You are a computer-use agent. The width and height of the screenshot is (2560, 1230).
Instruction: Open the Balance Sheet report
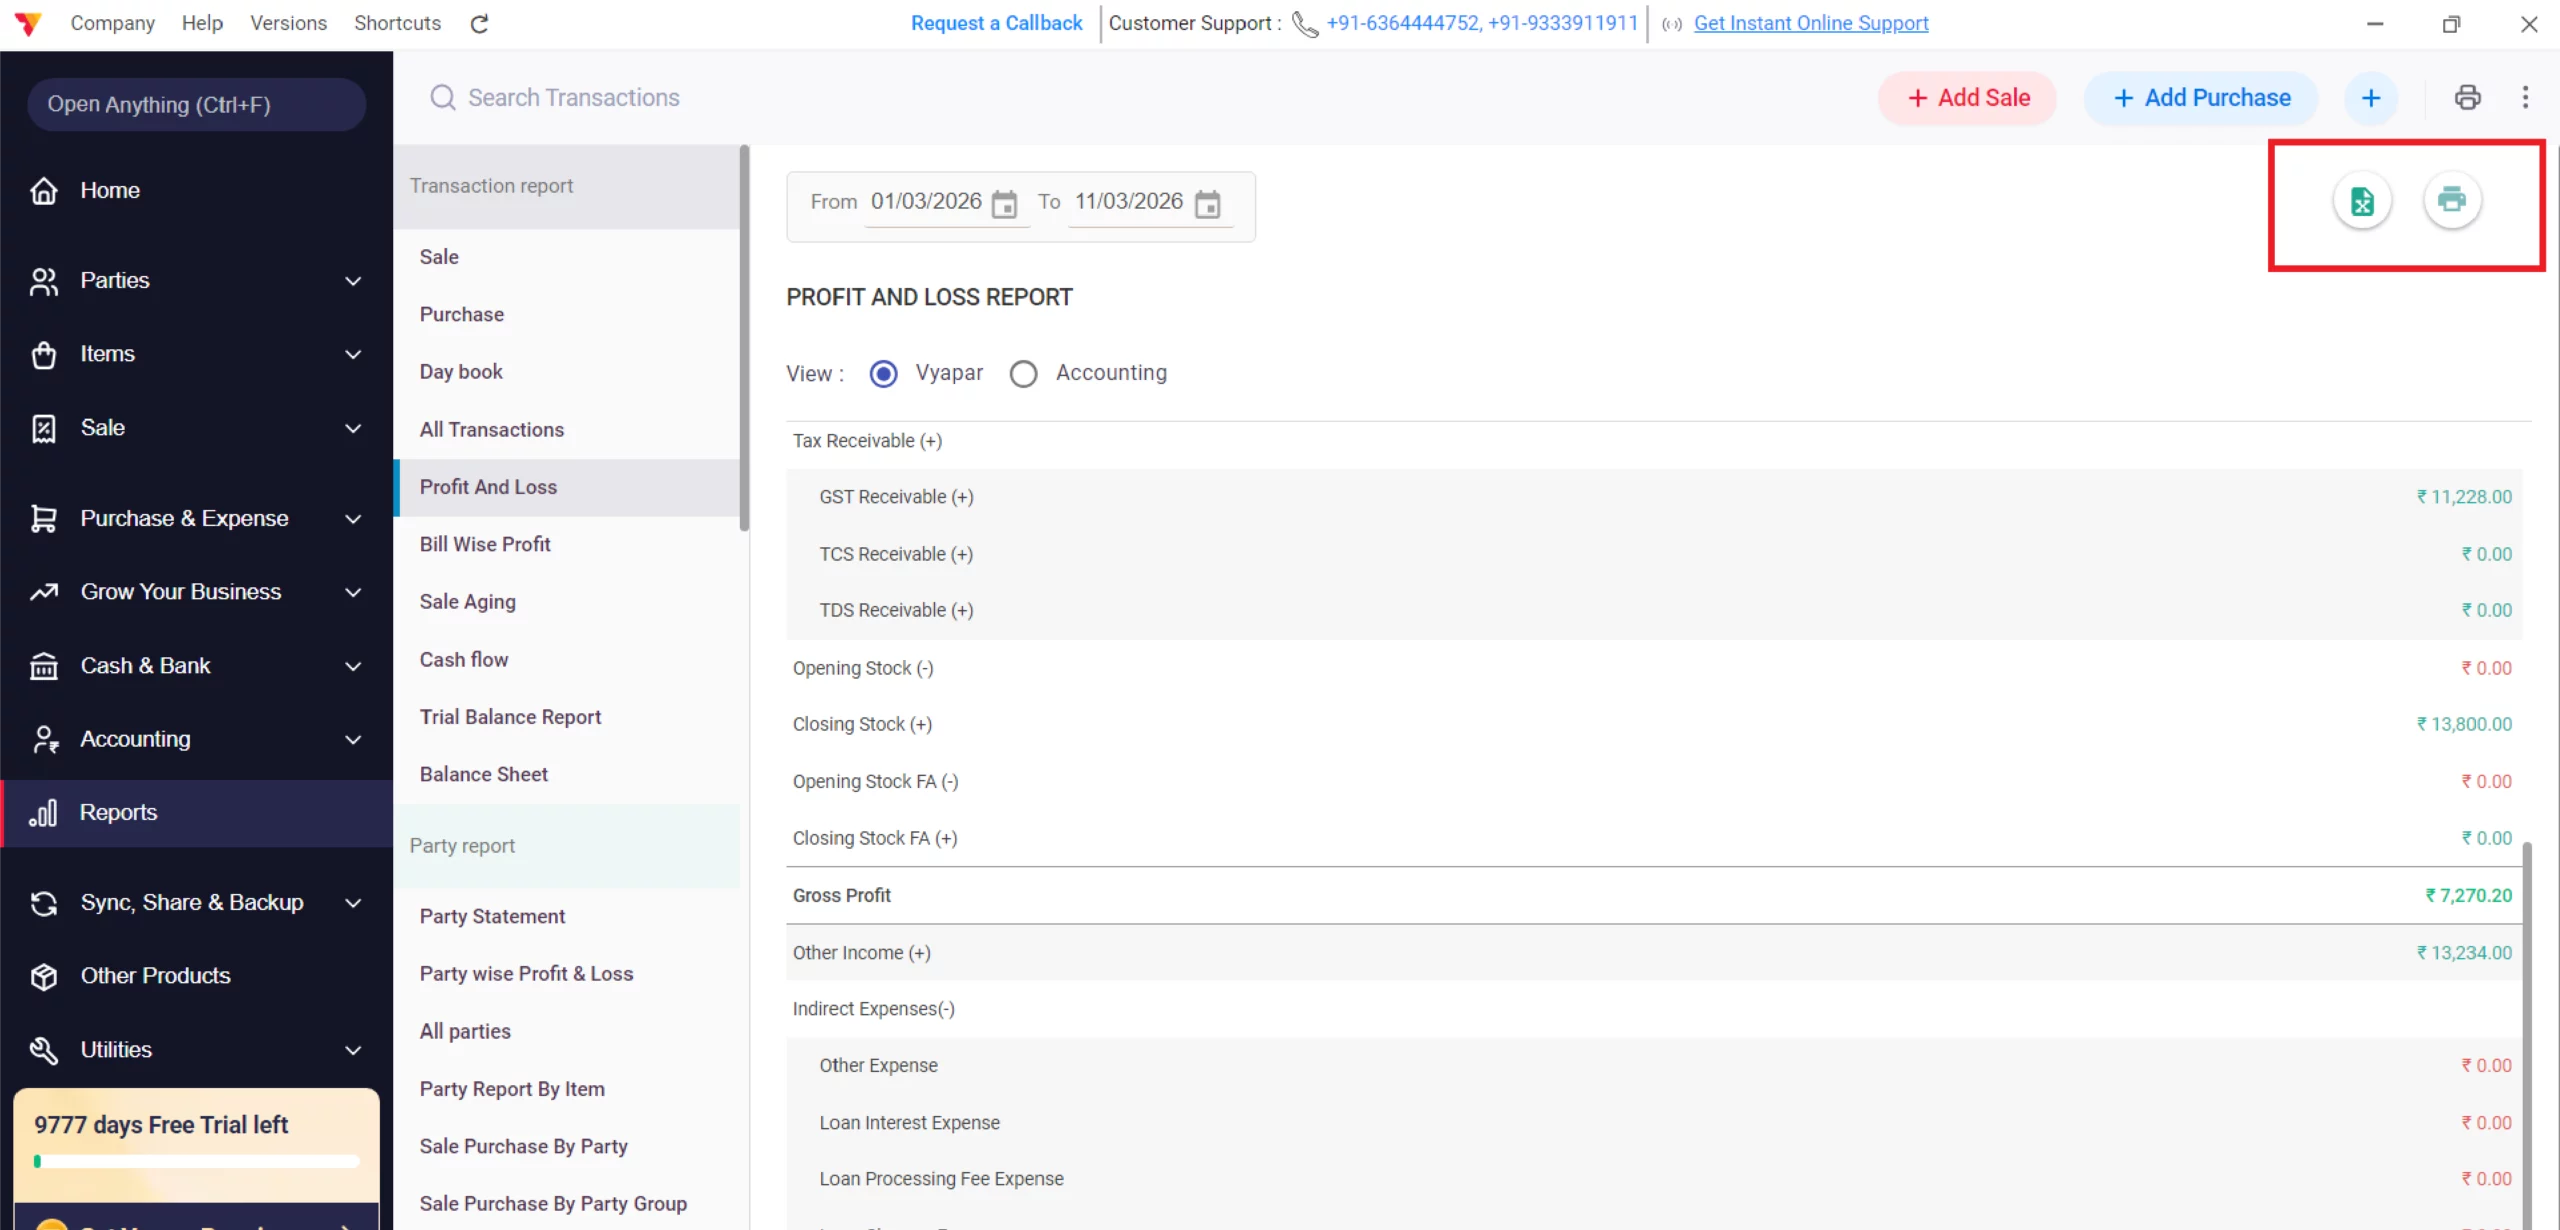tap(484, 774)
